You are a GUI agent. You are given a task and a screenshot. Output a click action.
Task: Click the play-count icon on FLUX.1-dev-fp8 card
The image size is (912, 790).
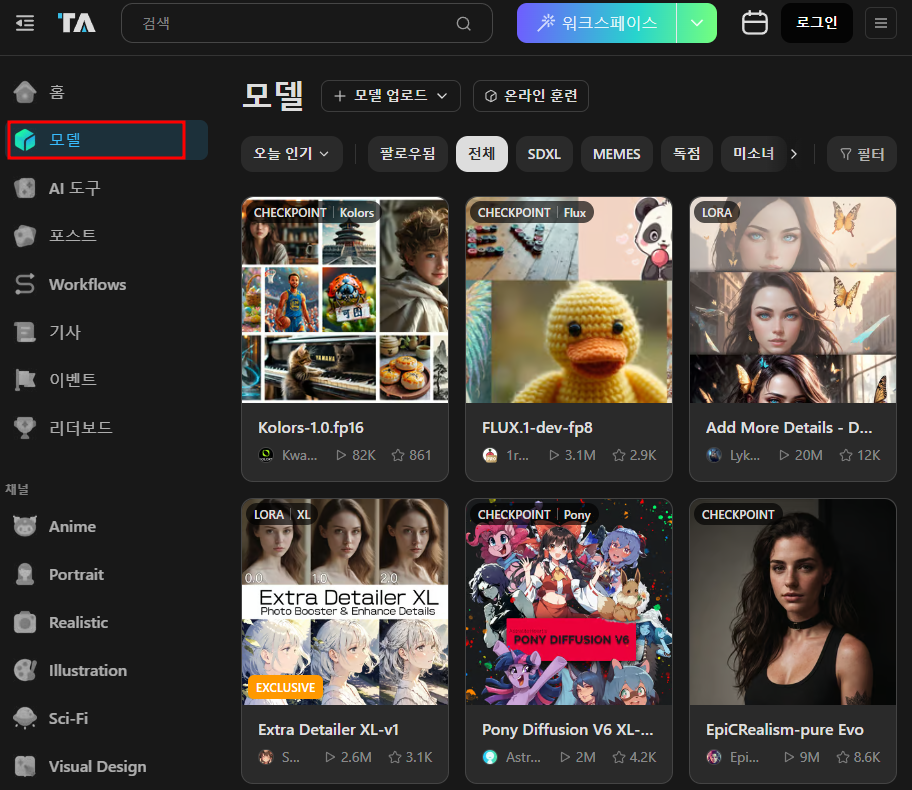(554, 455)
